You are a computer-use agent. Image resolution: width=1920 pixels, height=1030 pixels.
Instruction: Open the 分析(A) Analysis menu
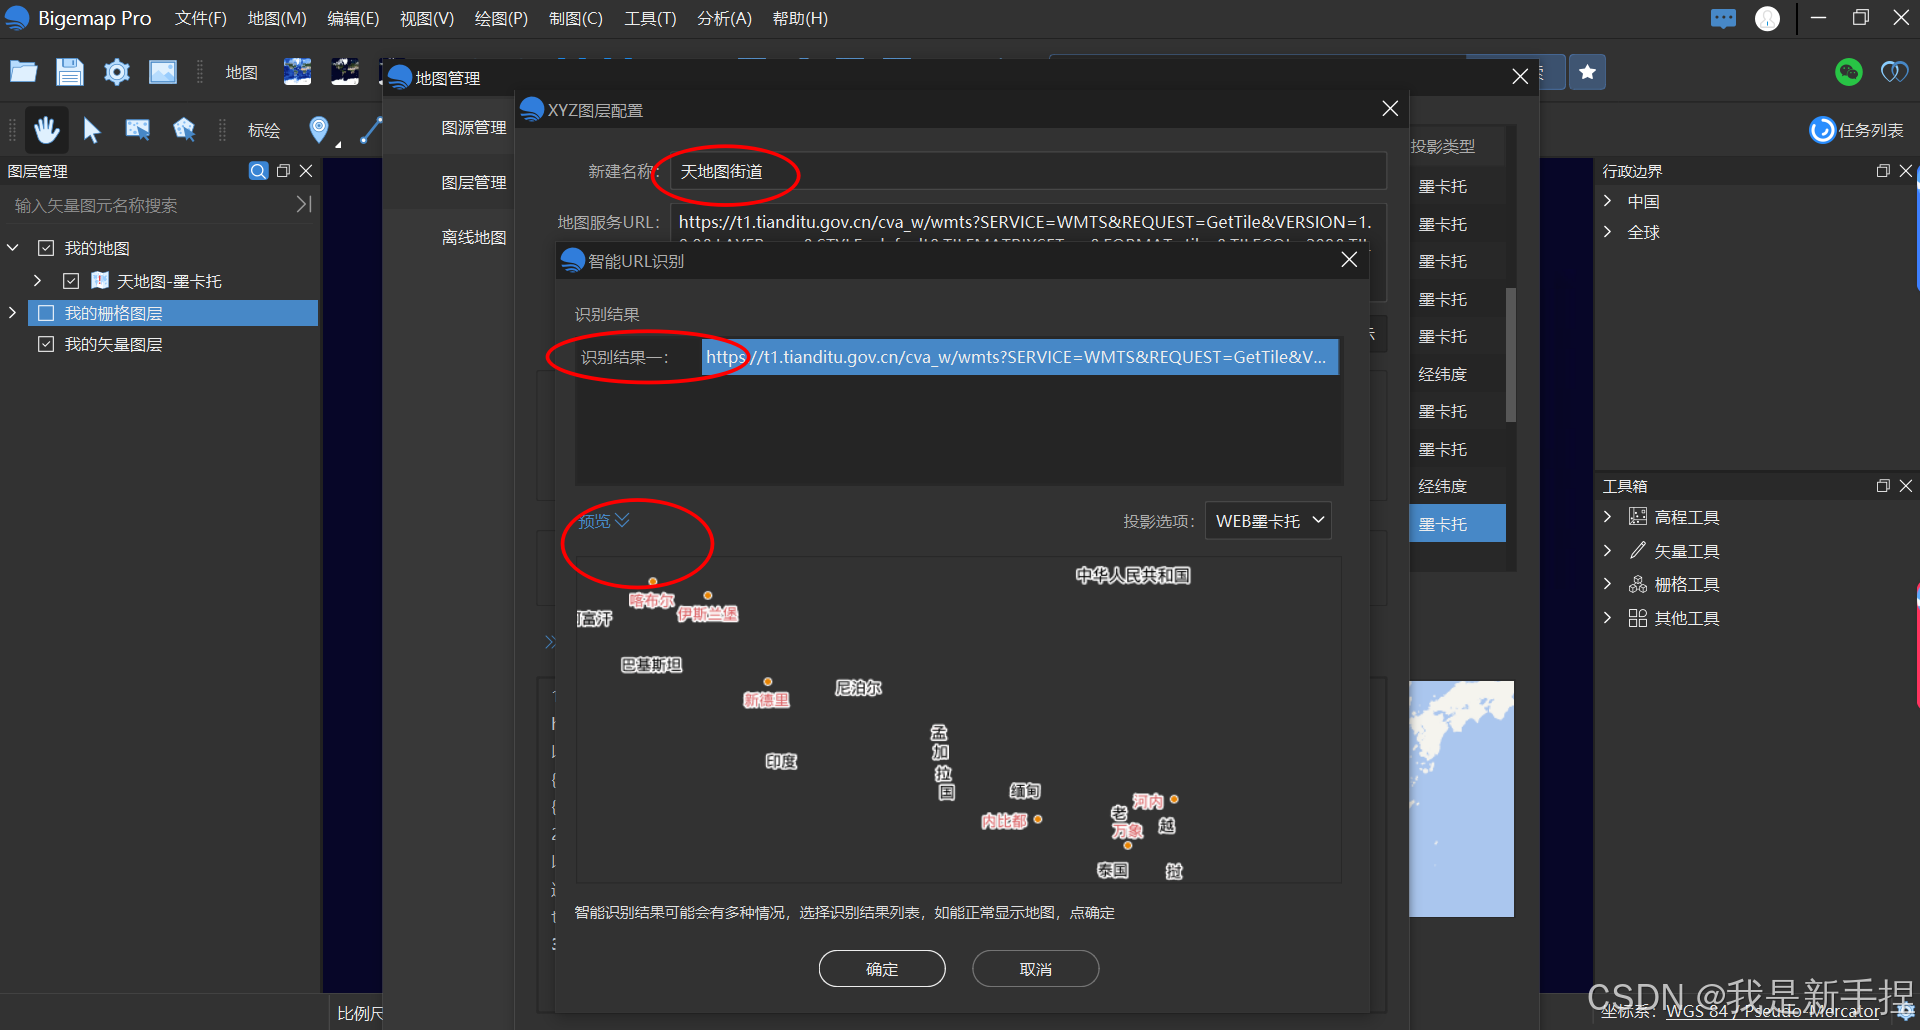tap(724, 18)
